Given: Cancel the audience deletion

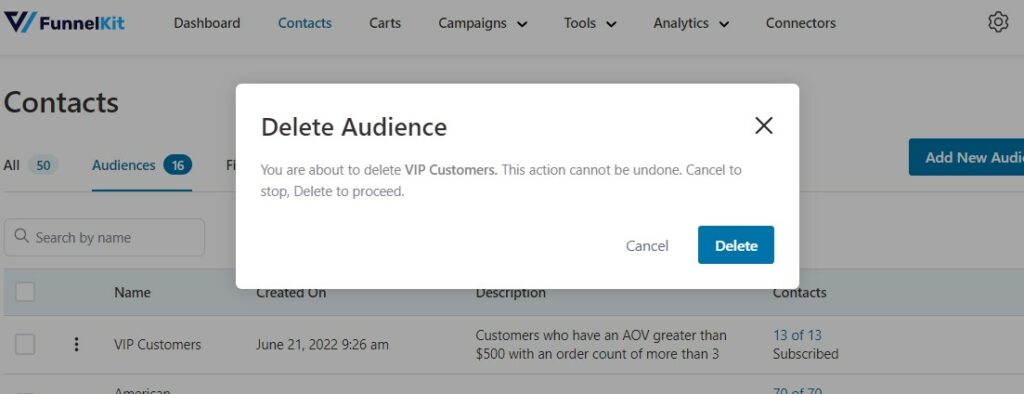Looking at the screenshot, I should pos(647,246).
